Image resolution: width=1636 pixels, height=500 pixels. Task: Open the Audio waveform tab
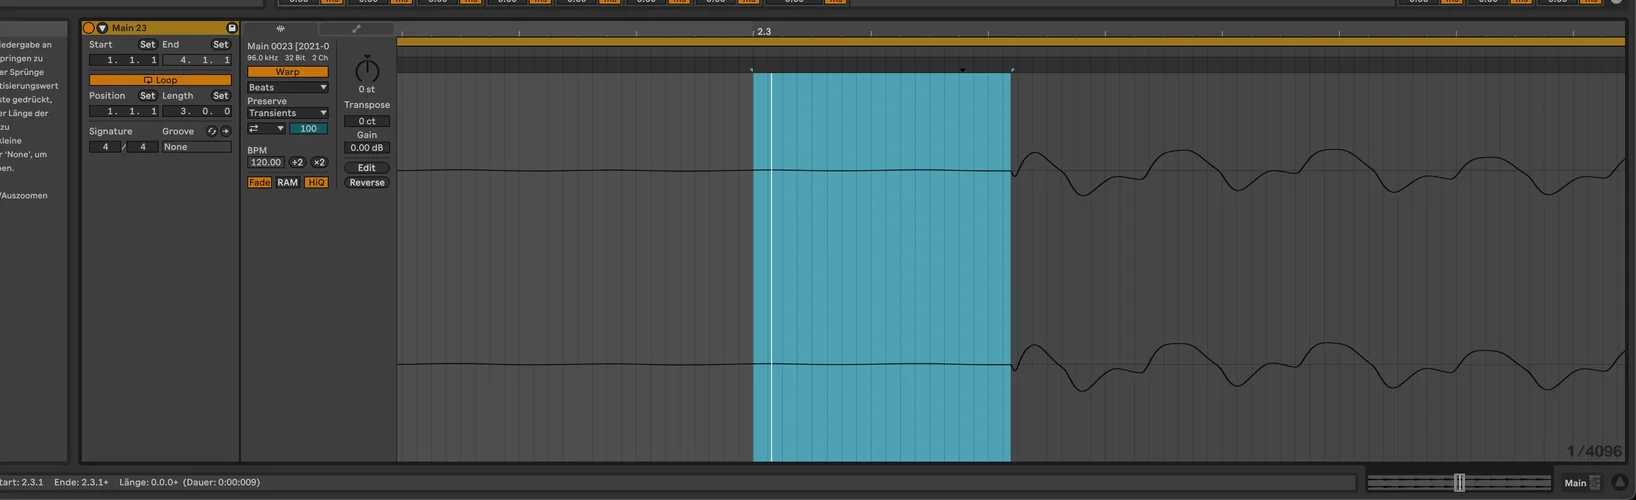tap(280, 29)
